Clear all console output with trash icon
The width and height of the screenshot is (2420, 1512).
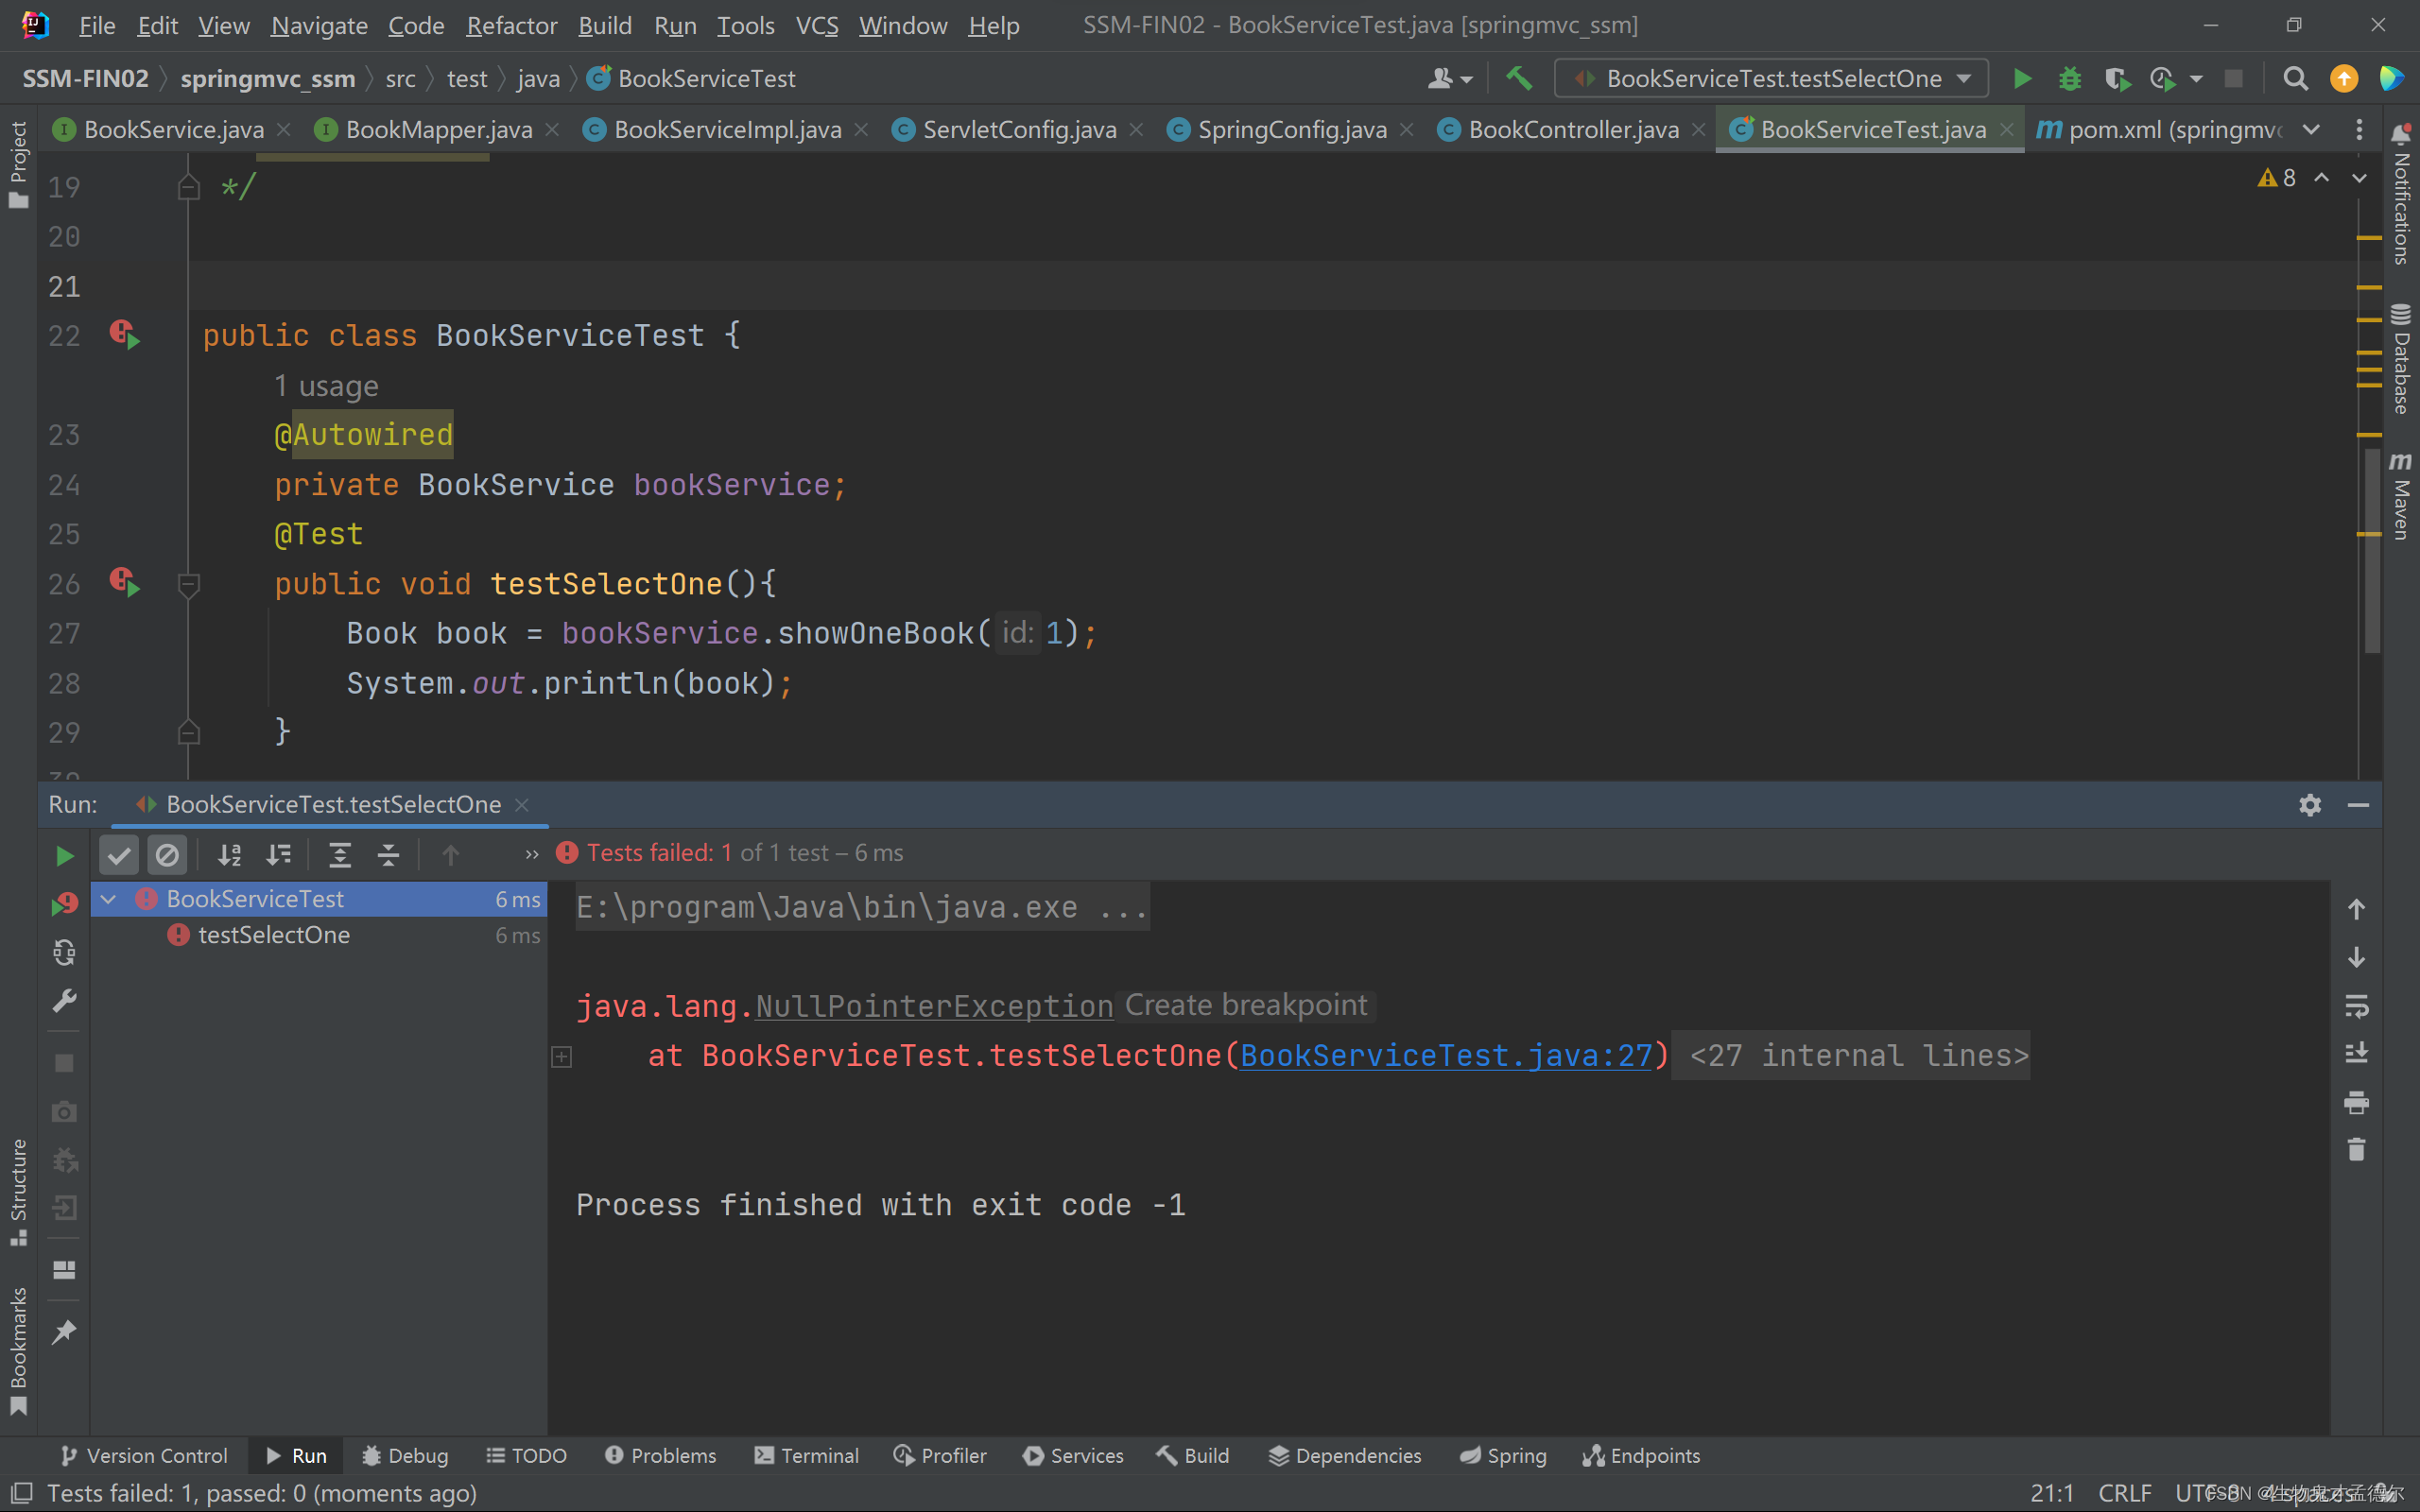2356,1150
